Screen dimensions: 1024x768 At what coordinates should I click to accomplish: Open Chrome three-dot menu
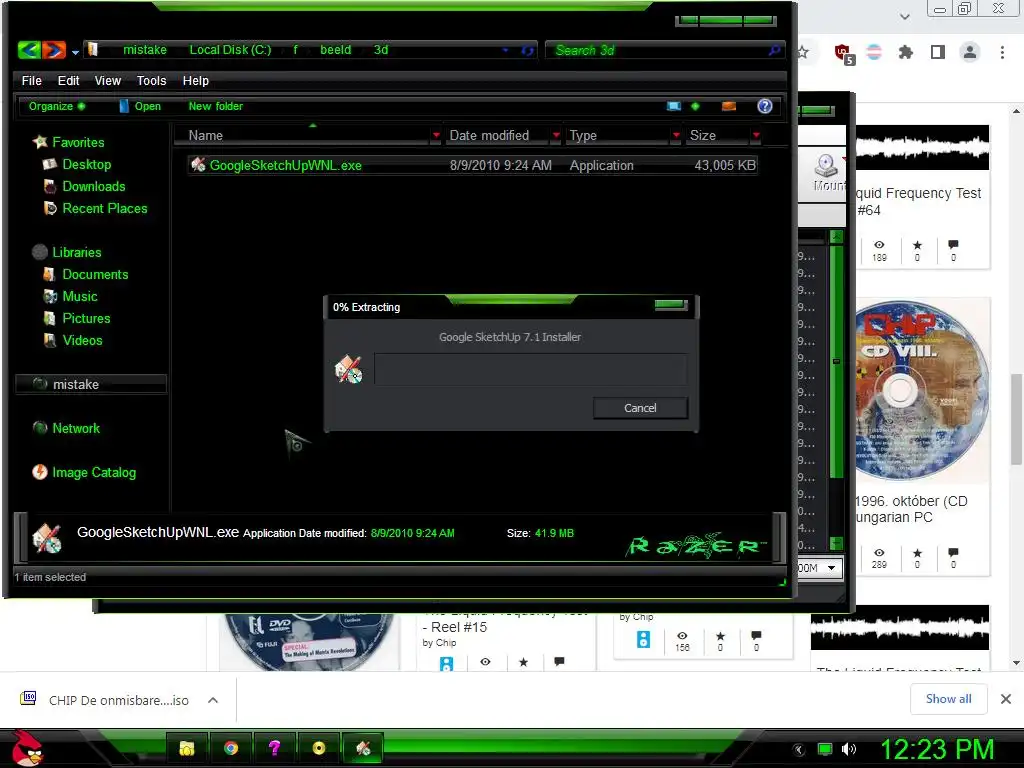pyautogui.click(x=1002, y=52)
